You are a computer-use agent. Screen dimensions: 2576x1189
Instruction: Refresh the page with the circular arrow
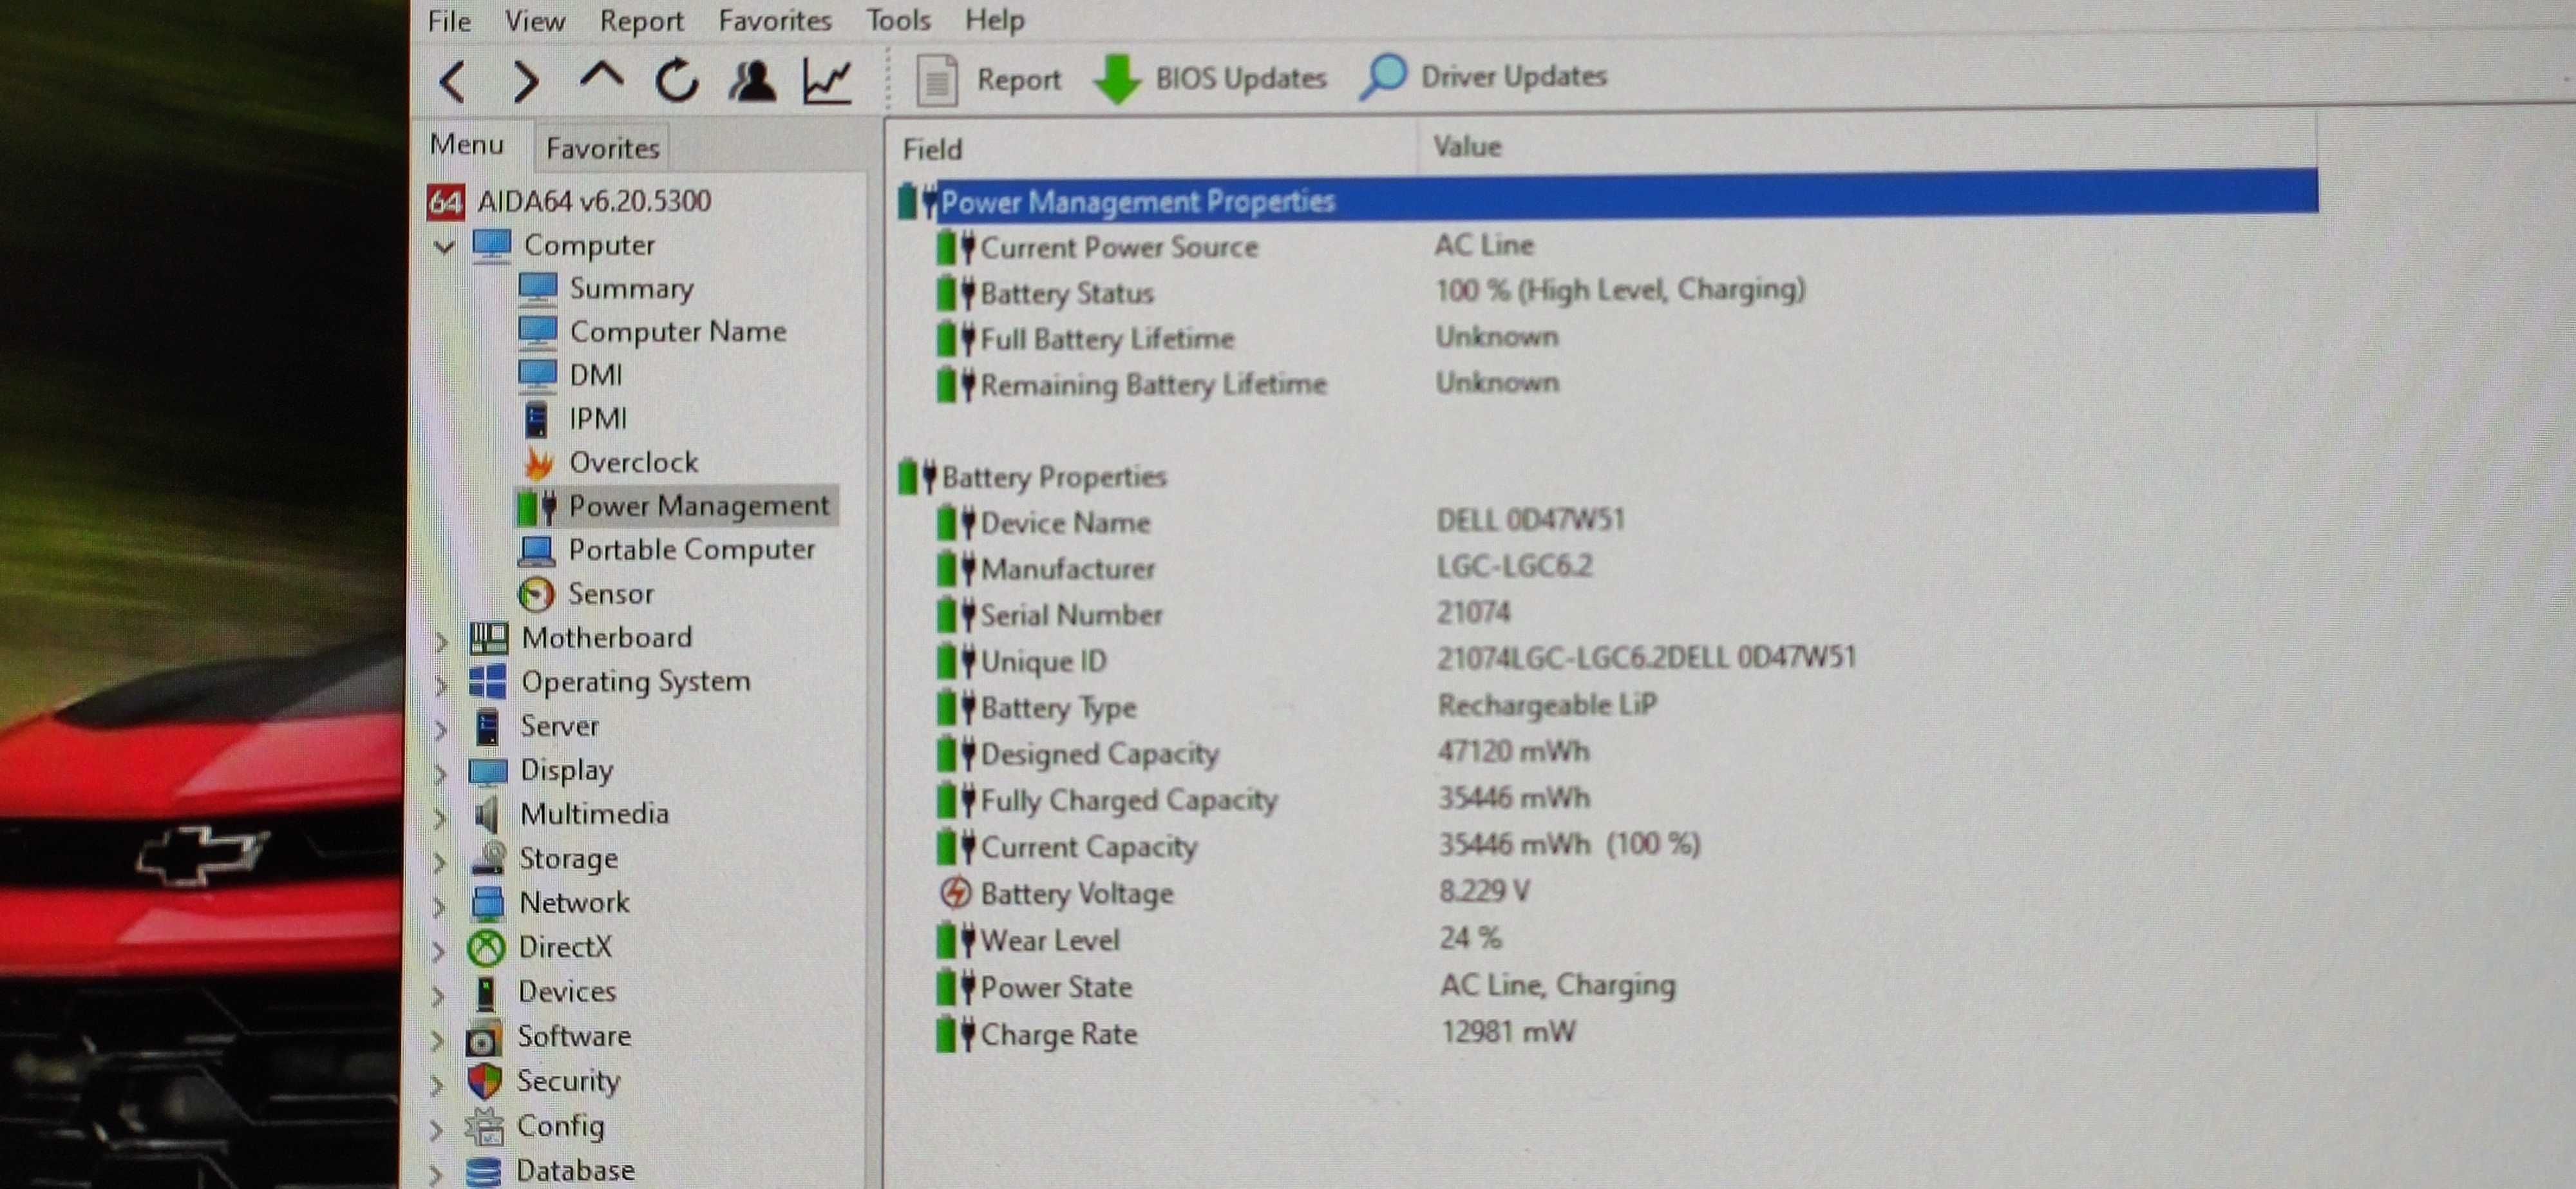pyautogui.click(x=677, y=80)
